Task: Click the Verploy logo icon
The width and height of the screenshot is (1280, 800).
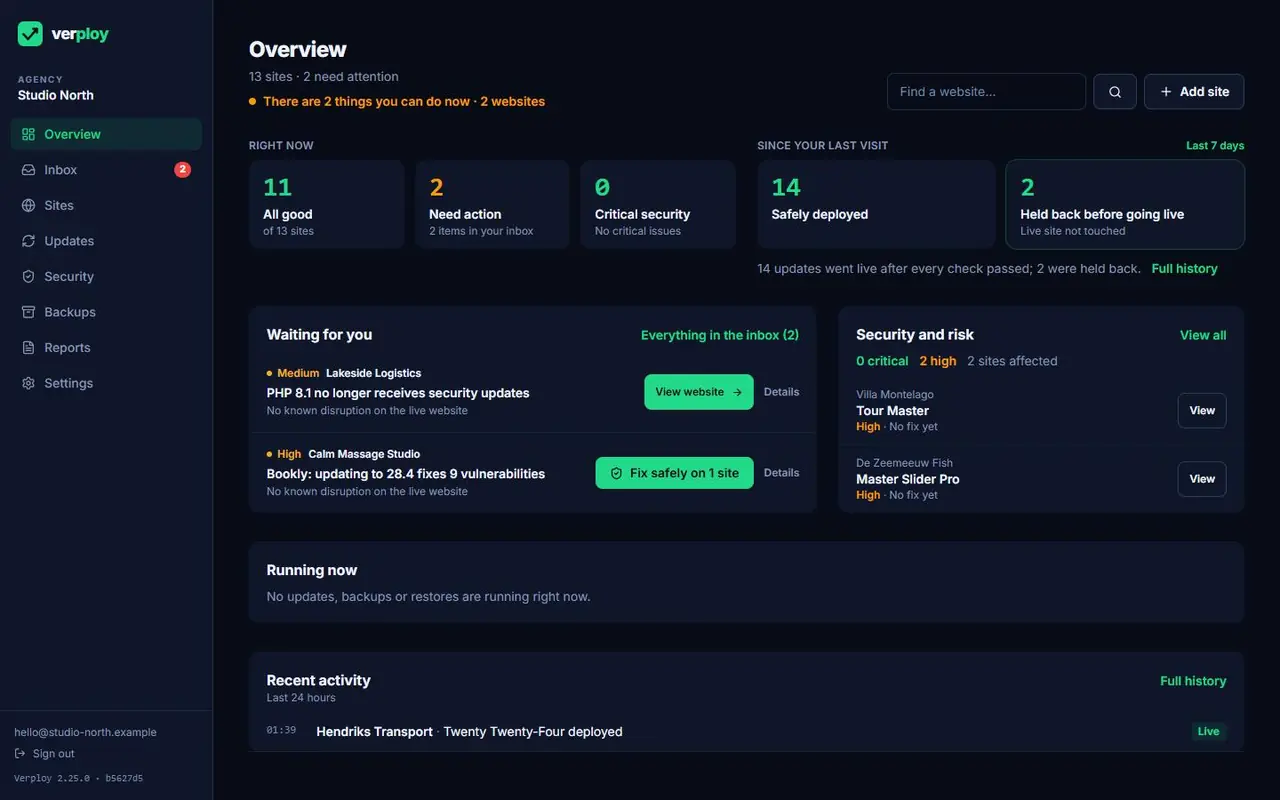Action: [30, 34]
